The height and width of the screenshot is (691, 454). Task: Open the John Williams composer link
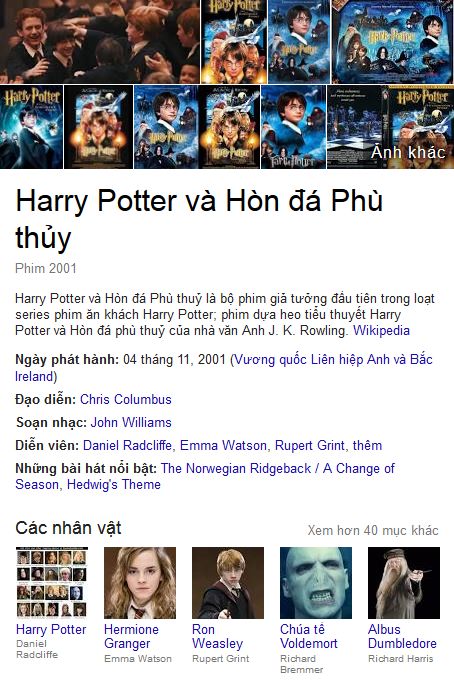[131, 422]
